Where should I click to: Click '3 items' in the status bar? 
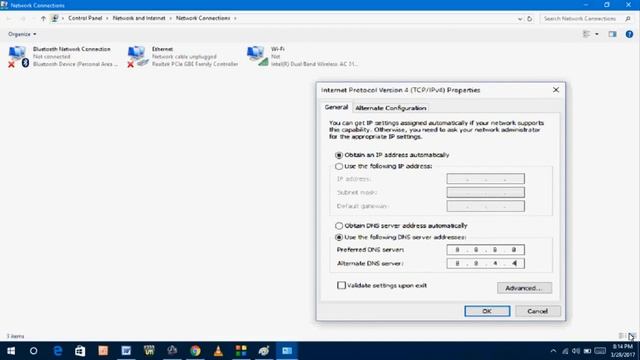point(16,336)
